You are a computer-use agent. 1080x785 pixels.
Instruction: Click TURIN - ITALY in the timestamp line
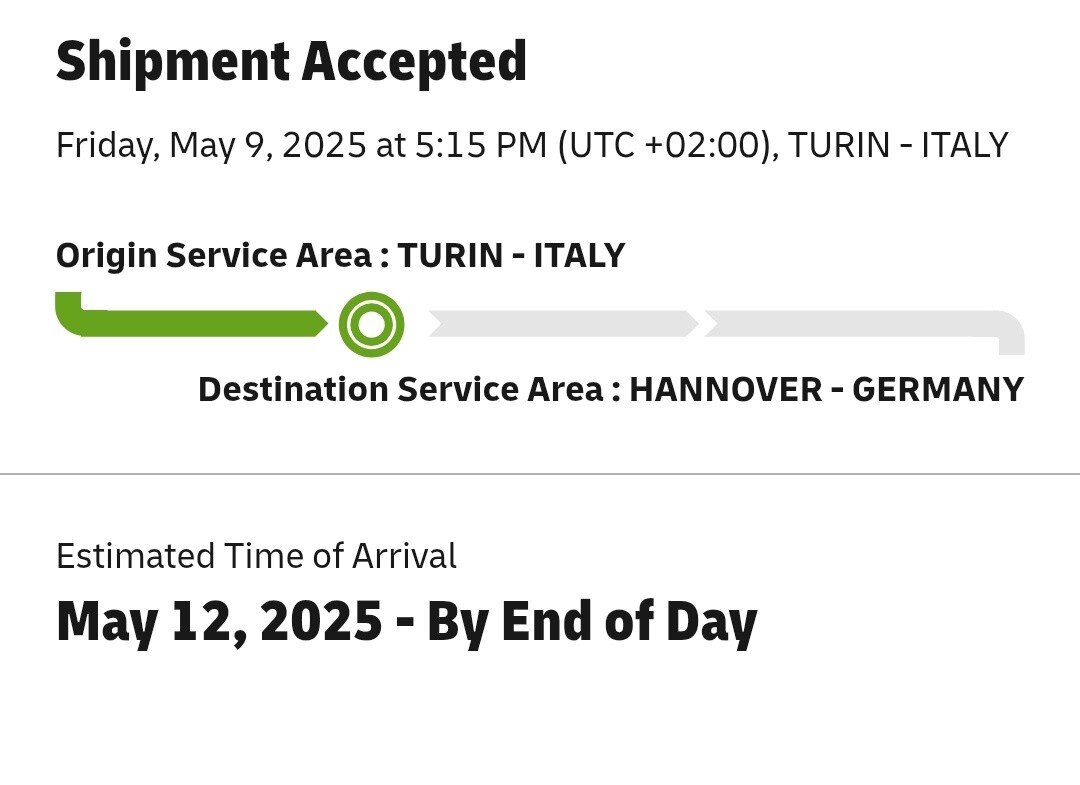(898, 146)
